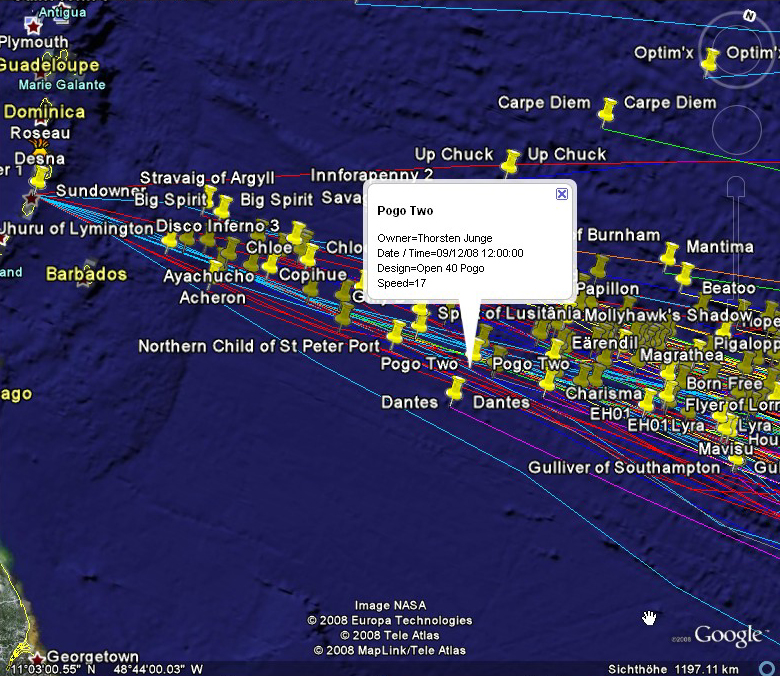Click the Georgetown city star marker
The height and width of the screenshot is (676, 780).
37,658
